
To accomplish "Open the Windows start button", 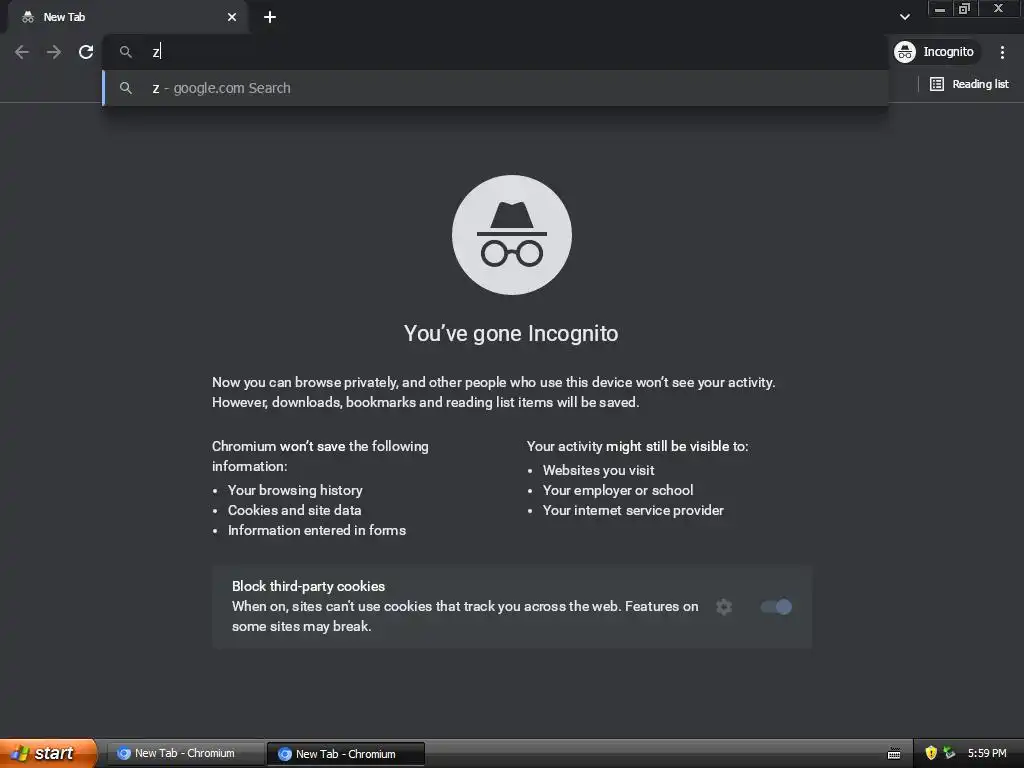I will point(48,754).
